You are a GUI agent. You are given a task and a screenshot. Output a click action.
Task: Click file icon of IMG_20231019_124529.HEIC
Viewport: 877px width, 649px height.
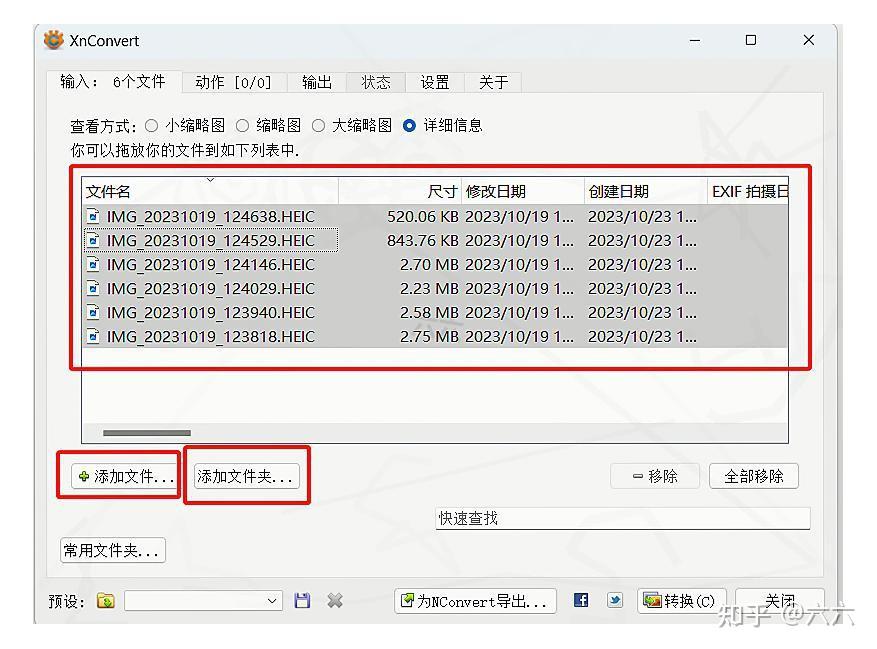(x=93, y=240)
